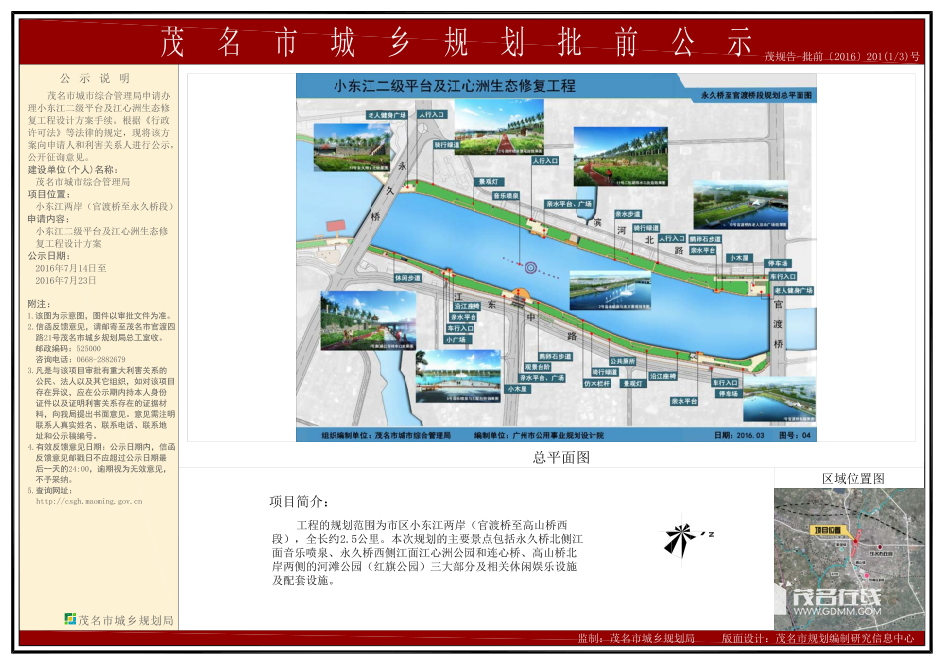Open the rendering image beside the 老人健身广场 label near 永久桥

coord(352,148)
